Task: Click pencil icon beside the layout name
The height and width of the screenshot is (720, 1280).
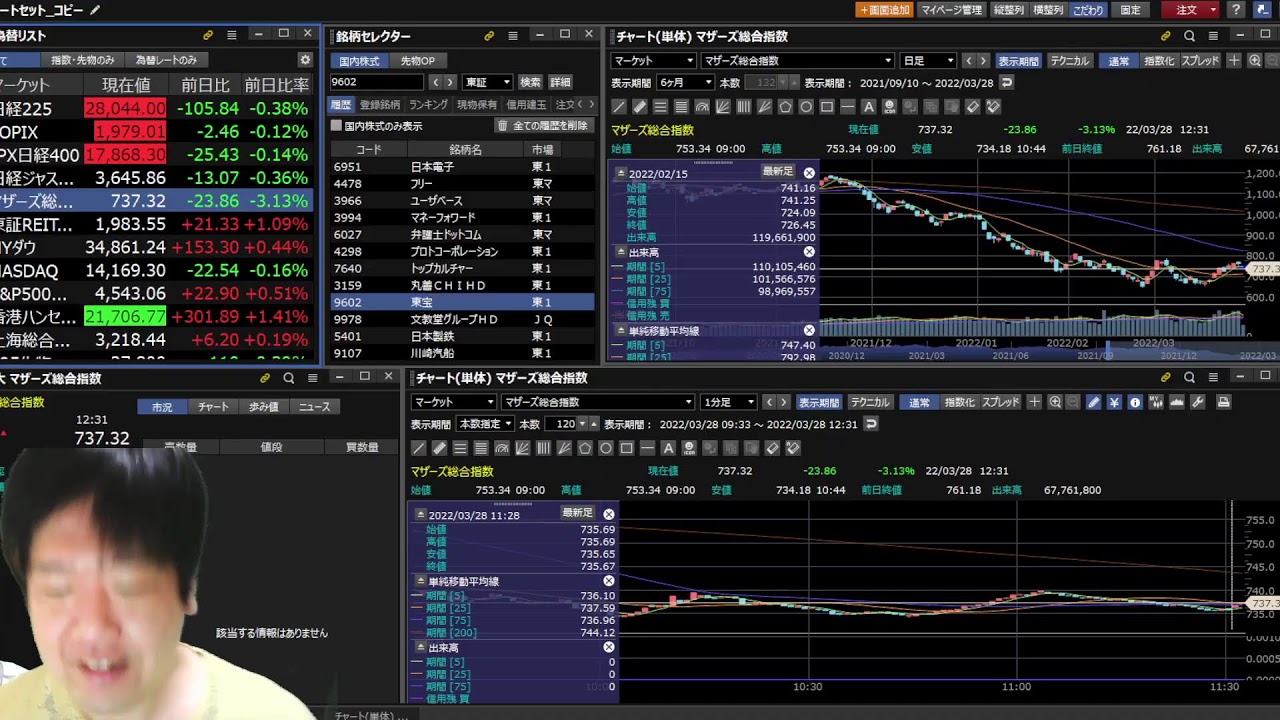Action: tap(95, 10)
